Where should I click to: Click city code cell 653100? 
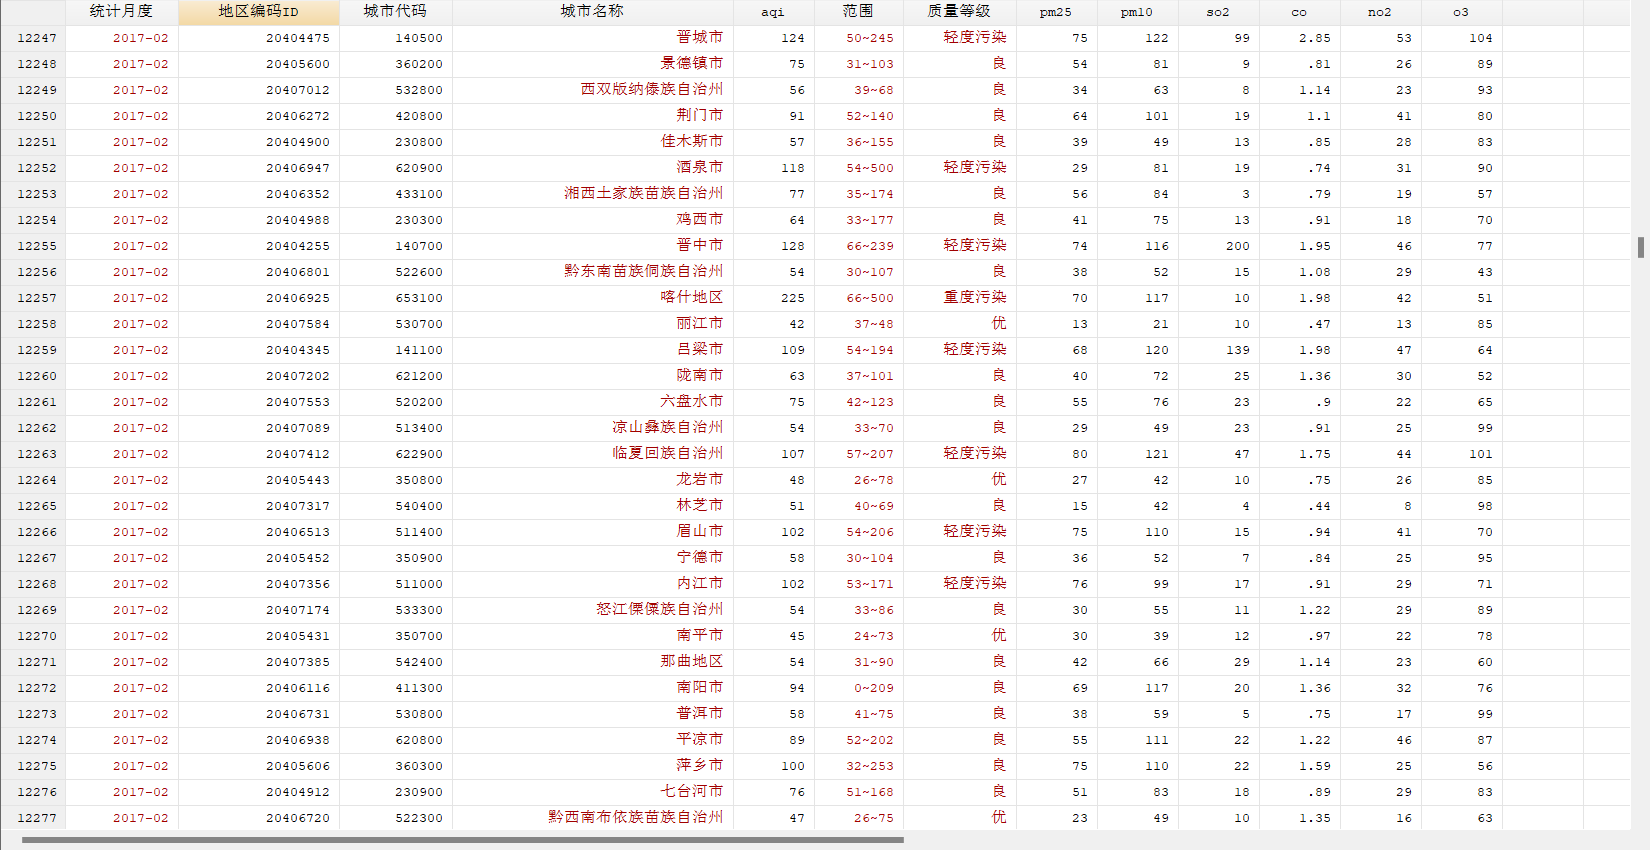(396, 298)
